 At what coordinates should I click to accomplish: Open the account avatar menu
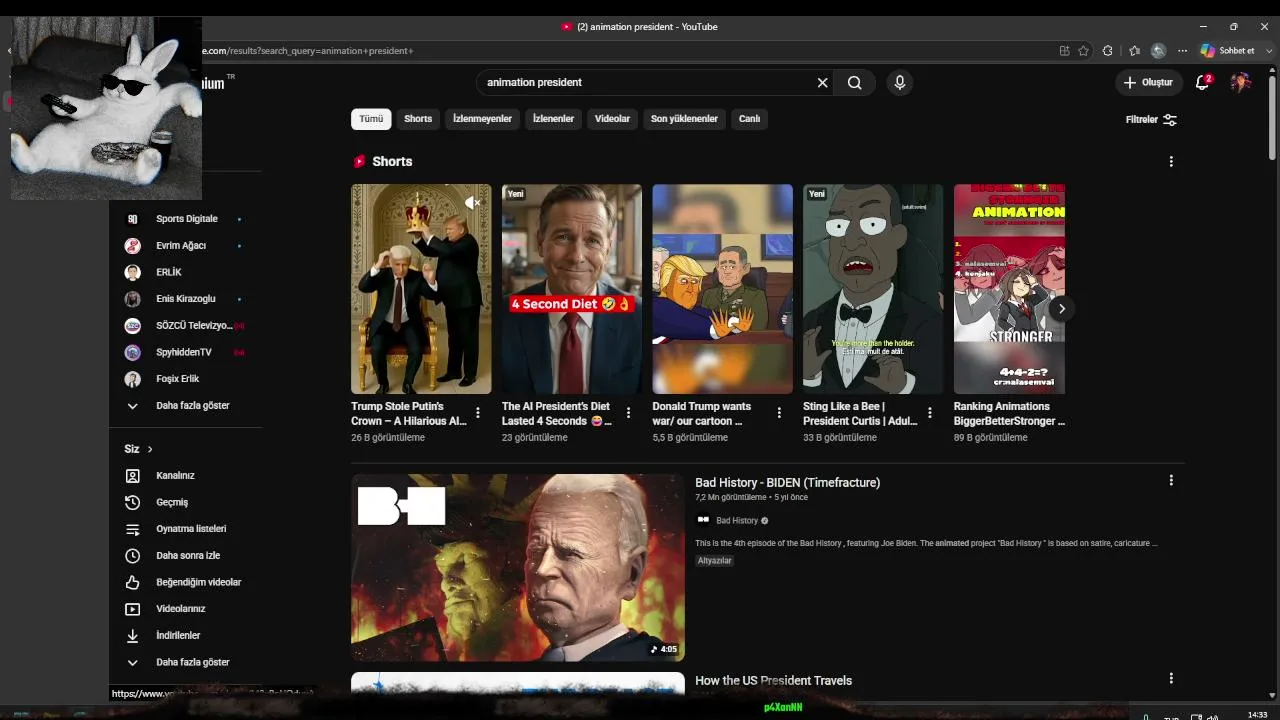1241,82
